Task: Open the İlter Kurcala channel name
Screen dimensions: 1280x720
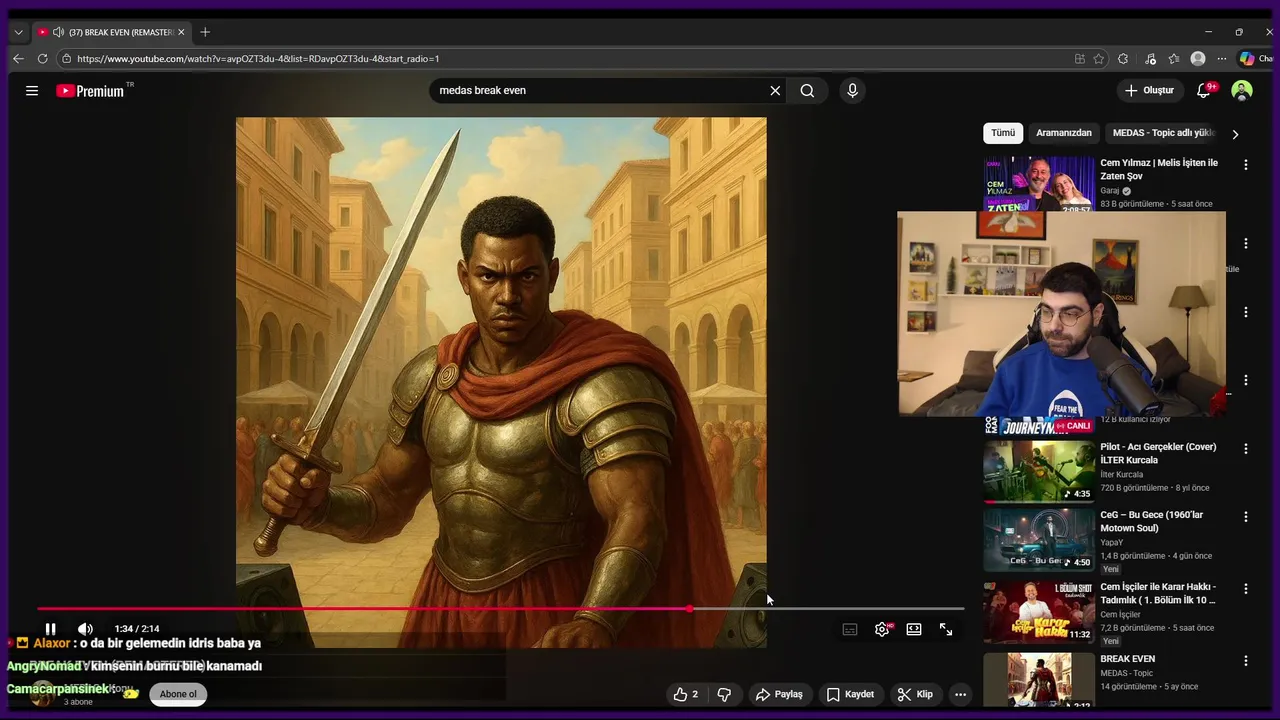Action: pyautogui.click(x=1124, y=474)
